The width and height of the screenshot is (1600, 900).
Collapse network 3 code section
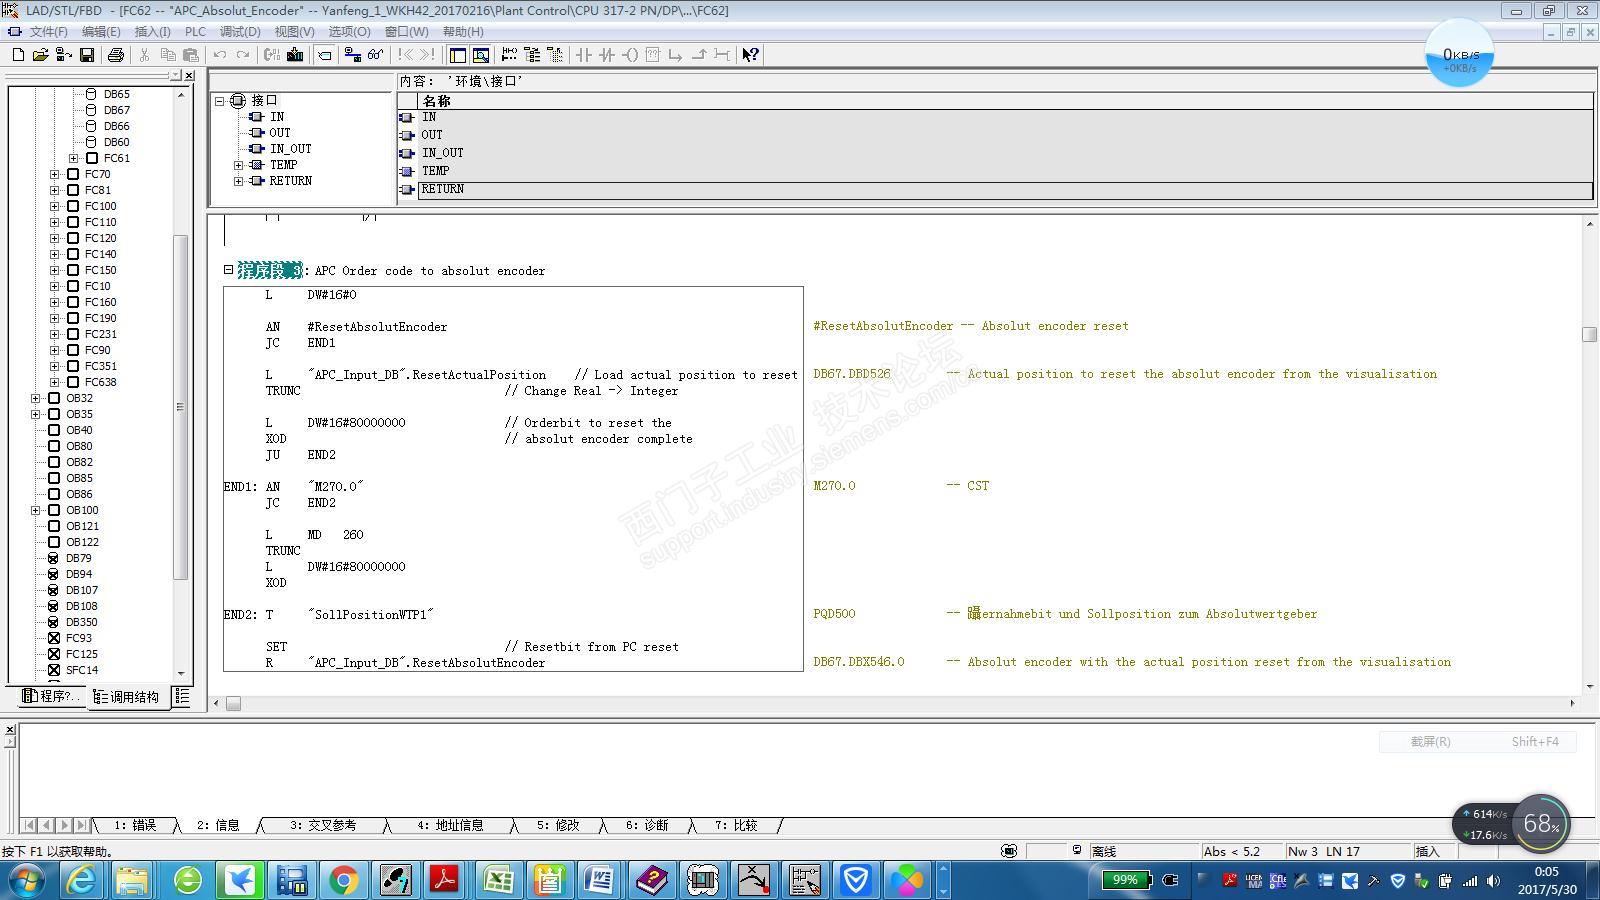click(x=228, y=270)
